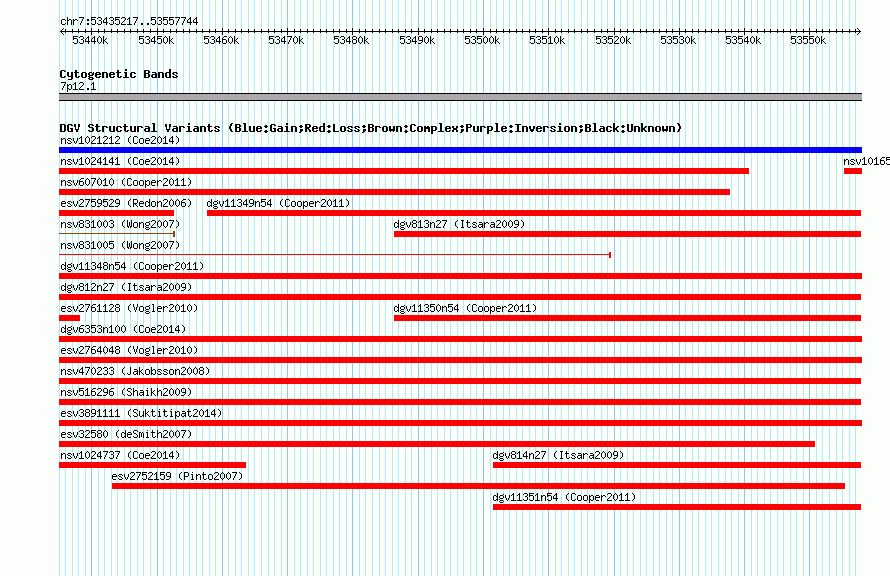Open dgv813n27 (Itsara2009) variant label
Viewport: 890px width, 576px height.
point(459,224)
